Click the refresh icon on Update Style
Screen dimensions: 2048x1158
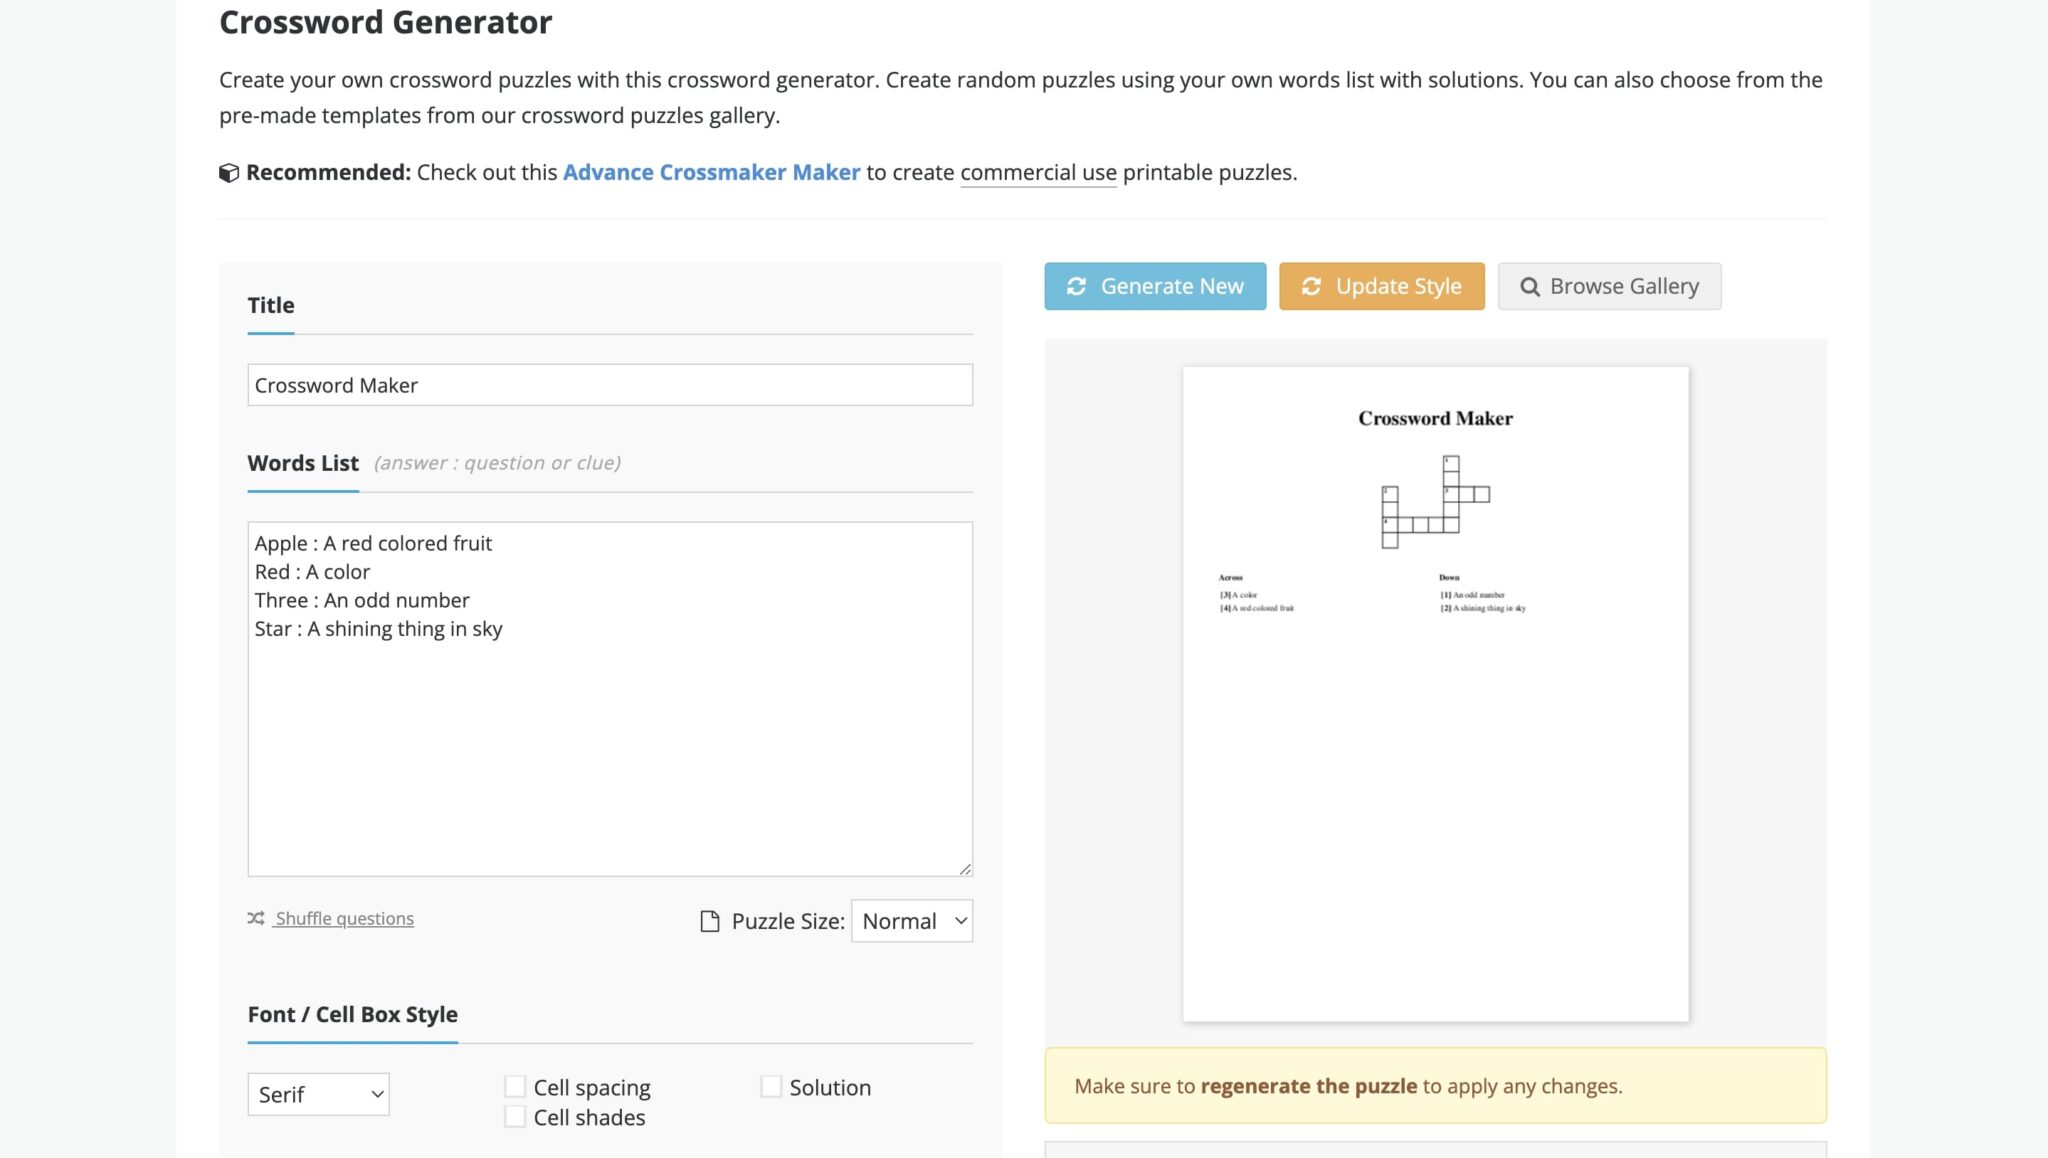(x=1311, y=287)
